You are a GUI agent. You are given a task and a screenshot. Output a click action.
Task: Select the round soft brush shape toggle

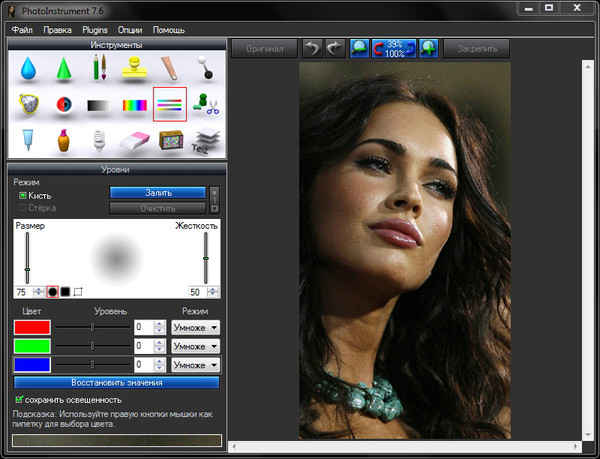point(51,292)
